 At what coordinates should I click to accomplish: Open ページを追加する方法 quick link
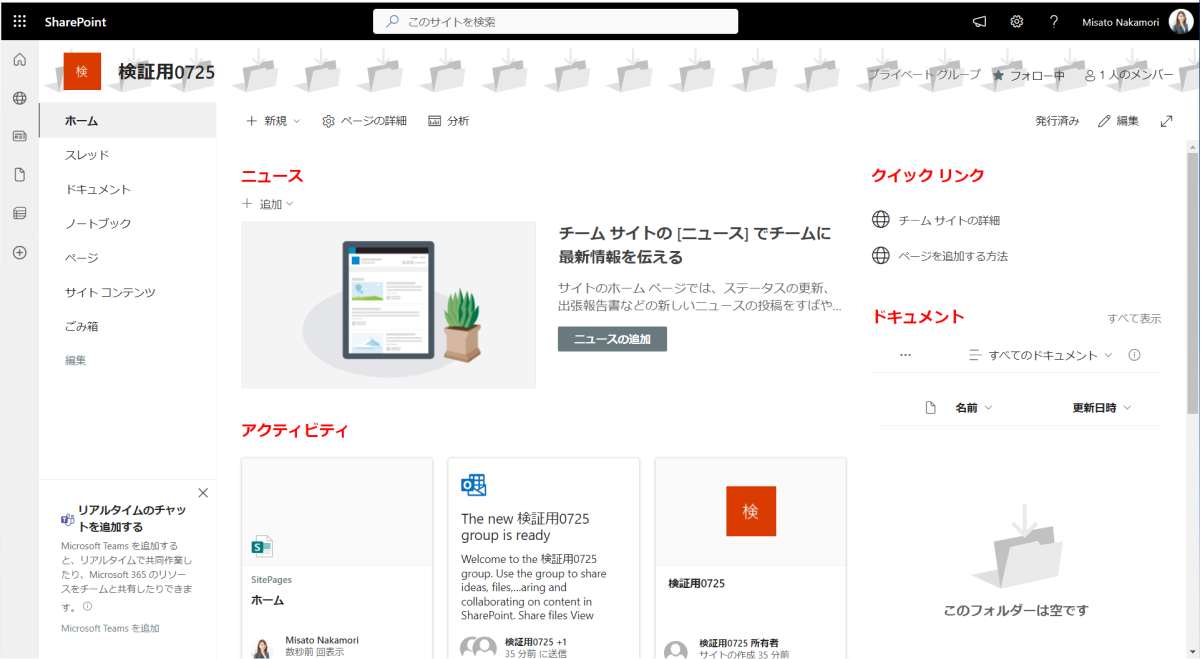(x=953, y=256)
